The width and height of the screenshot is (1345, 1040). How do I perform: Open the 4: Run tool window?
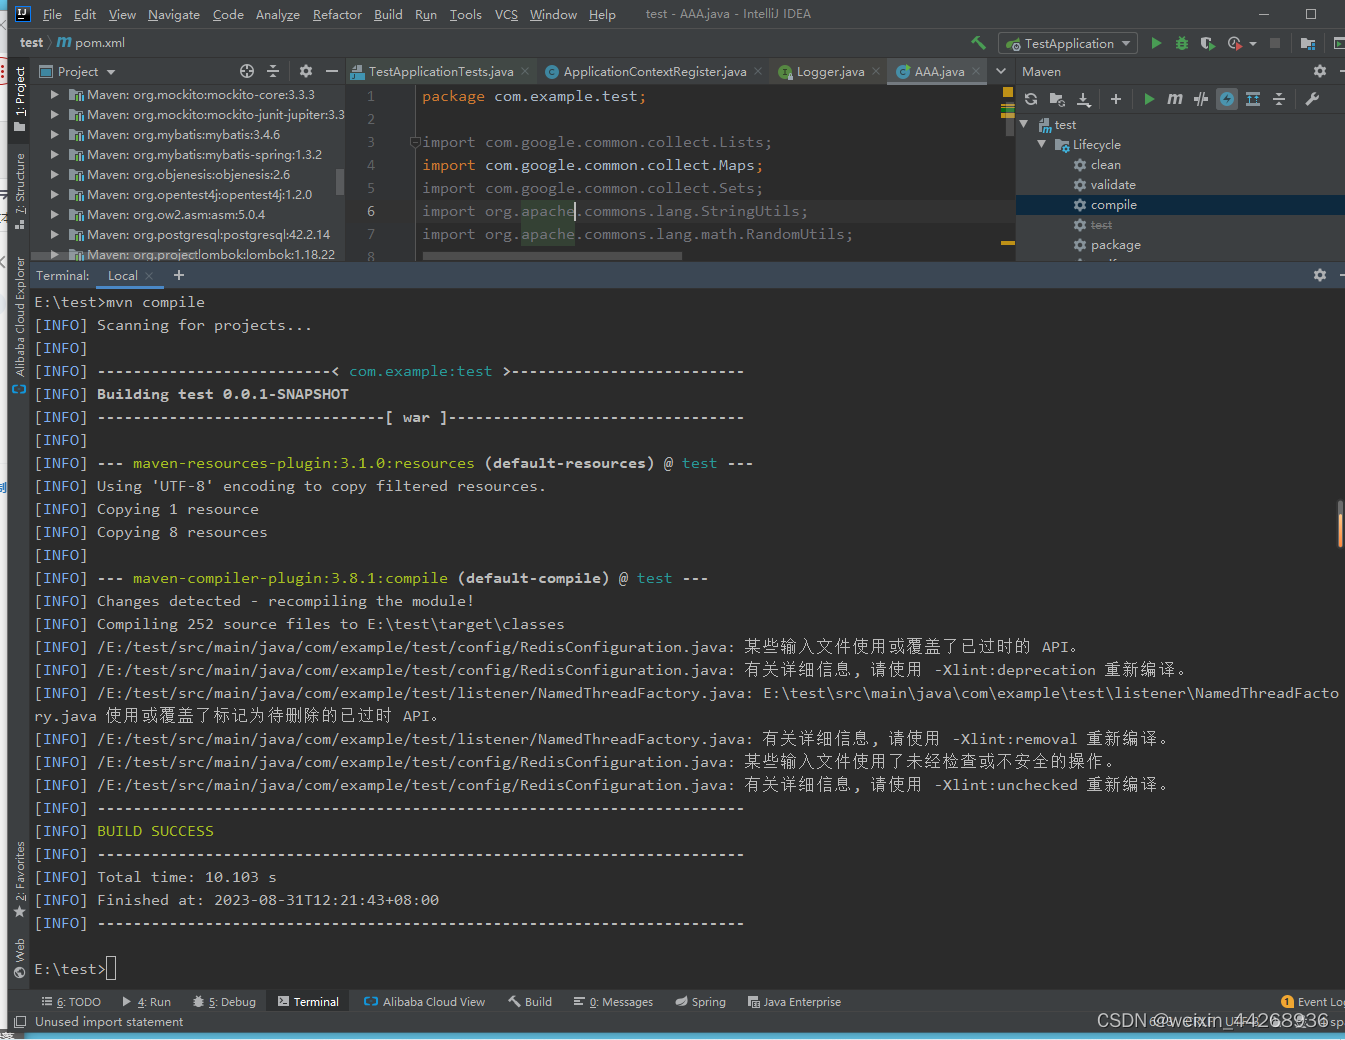(x=147, y=1002)
